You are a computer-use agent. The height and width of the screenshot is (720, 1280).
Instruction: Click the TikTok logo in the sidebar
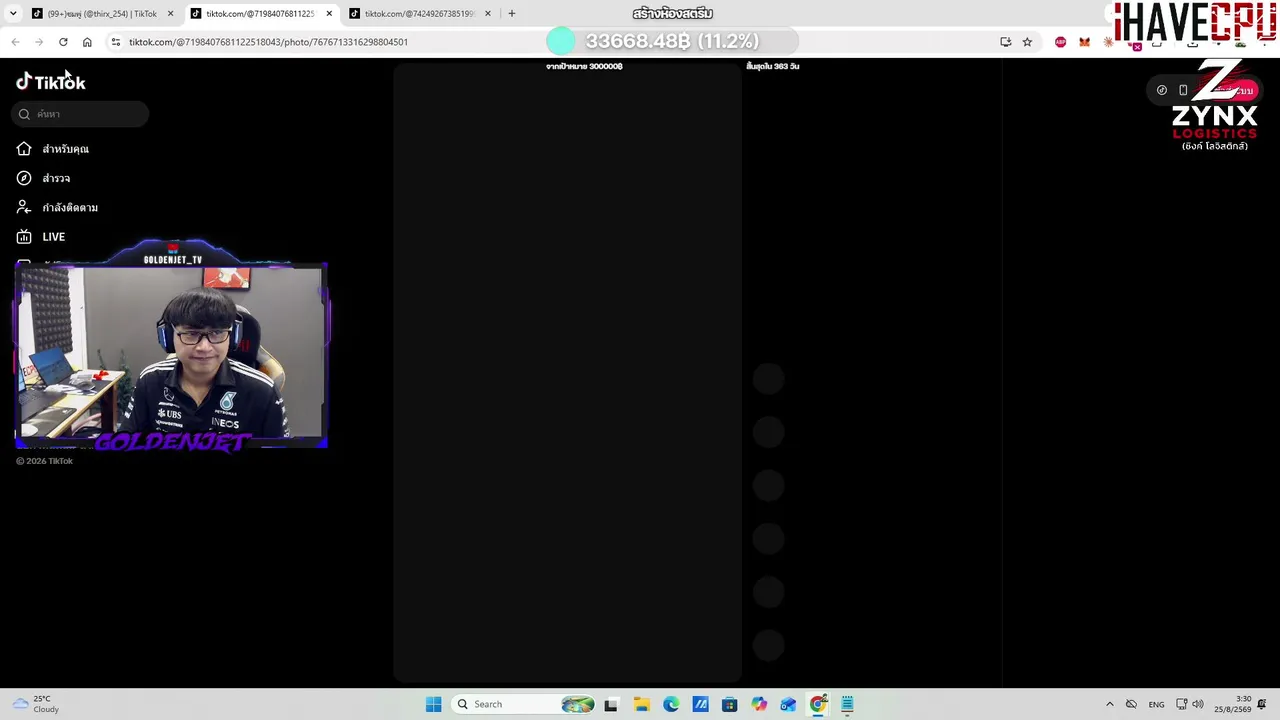(x=51, y=82)
